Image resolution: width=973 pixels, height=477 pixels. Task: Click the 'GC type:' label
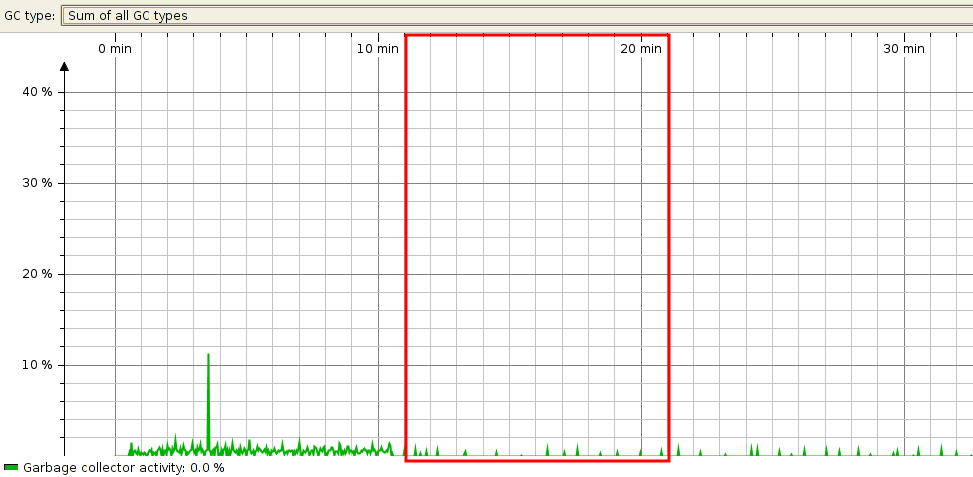[29, 16]
